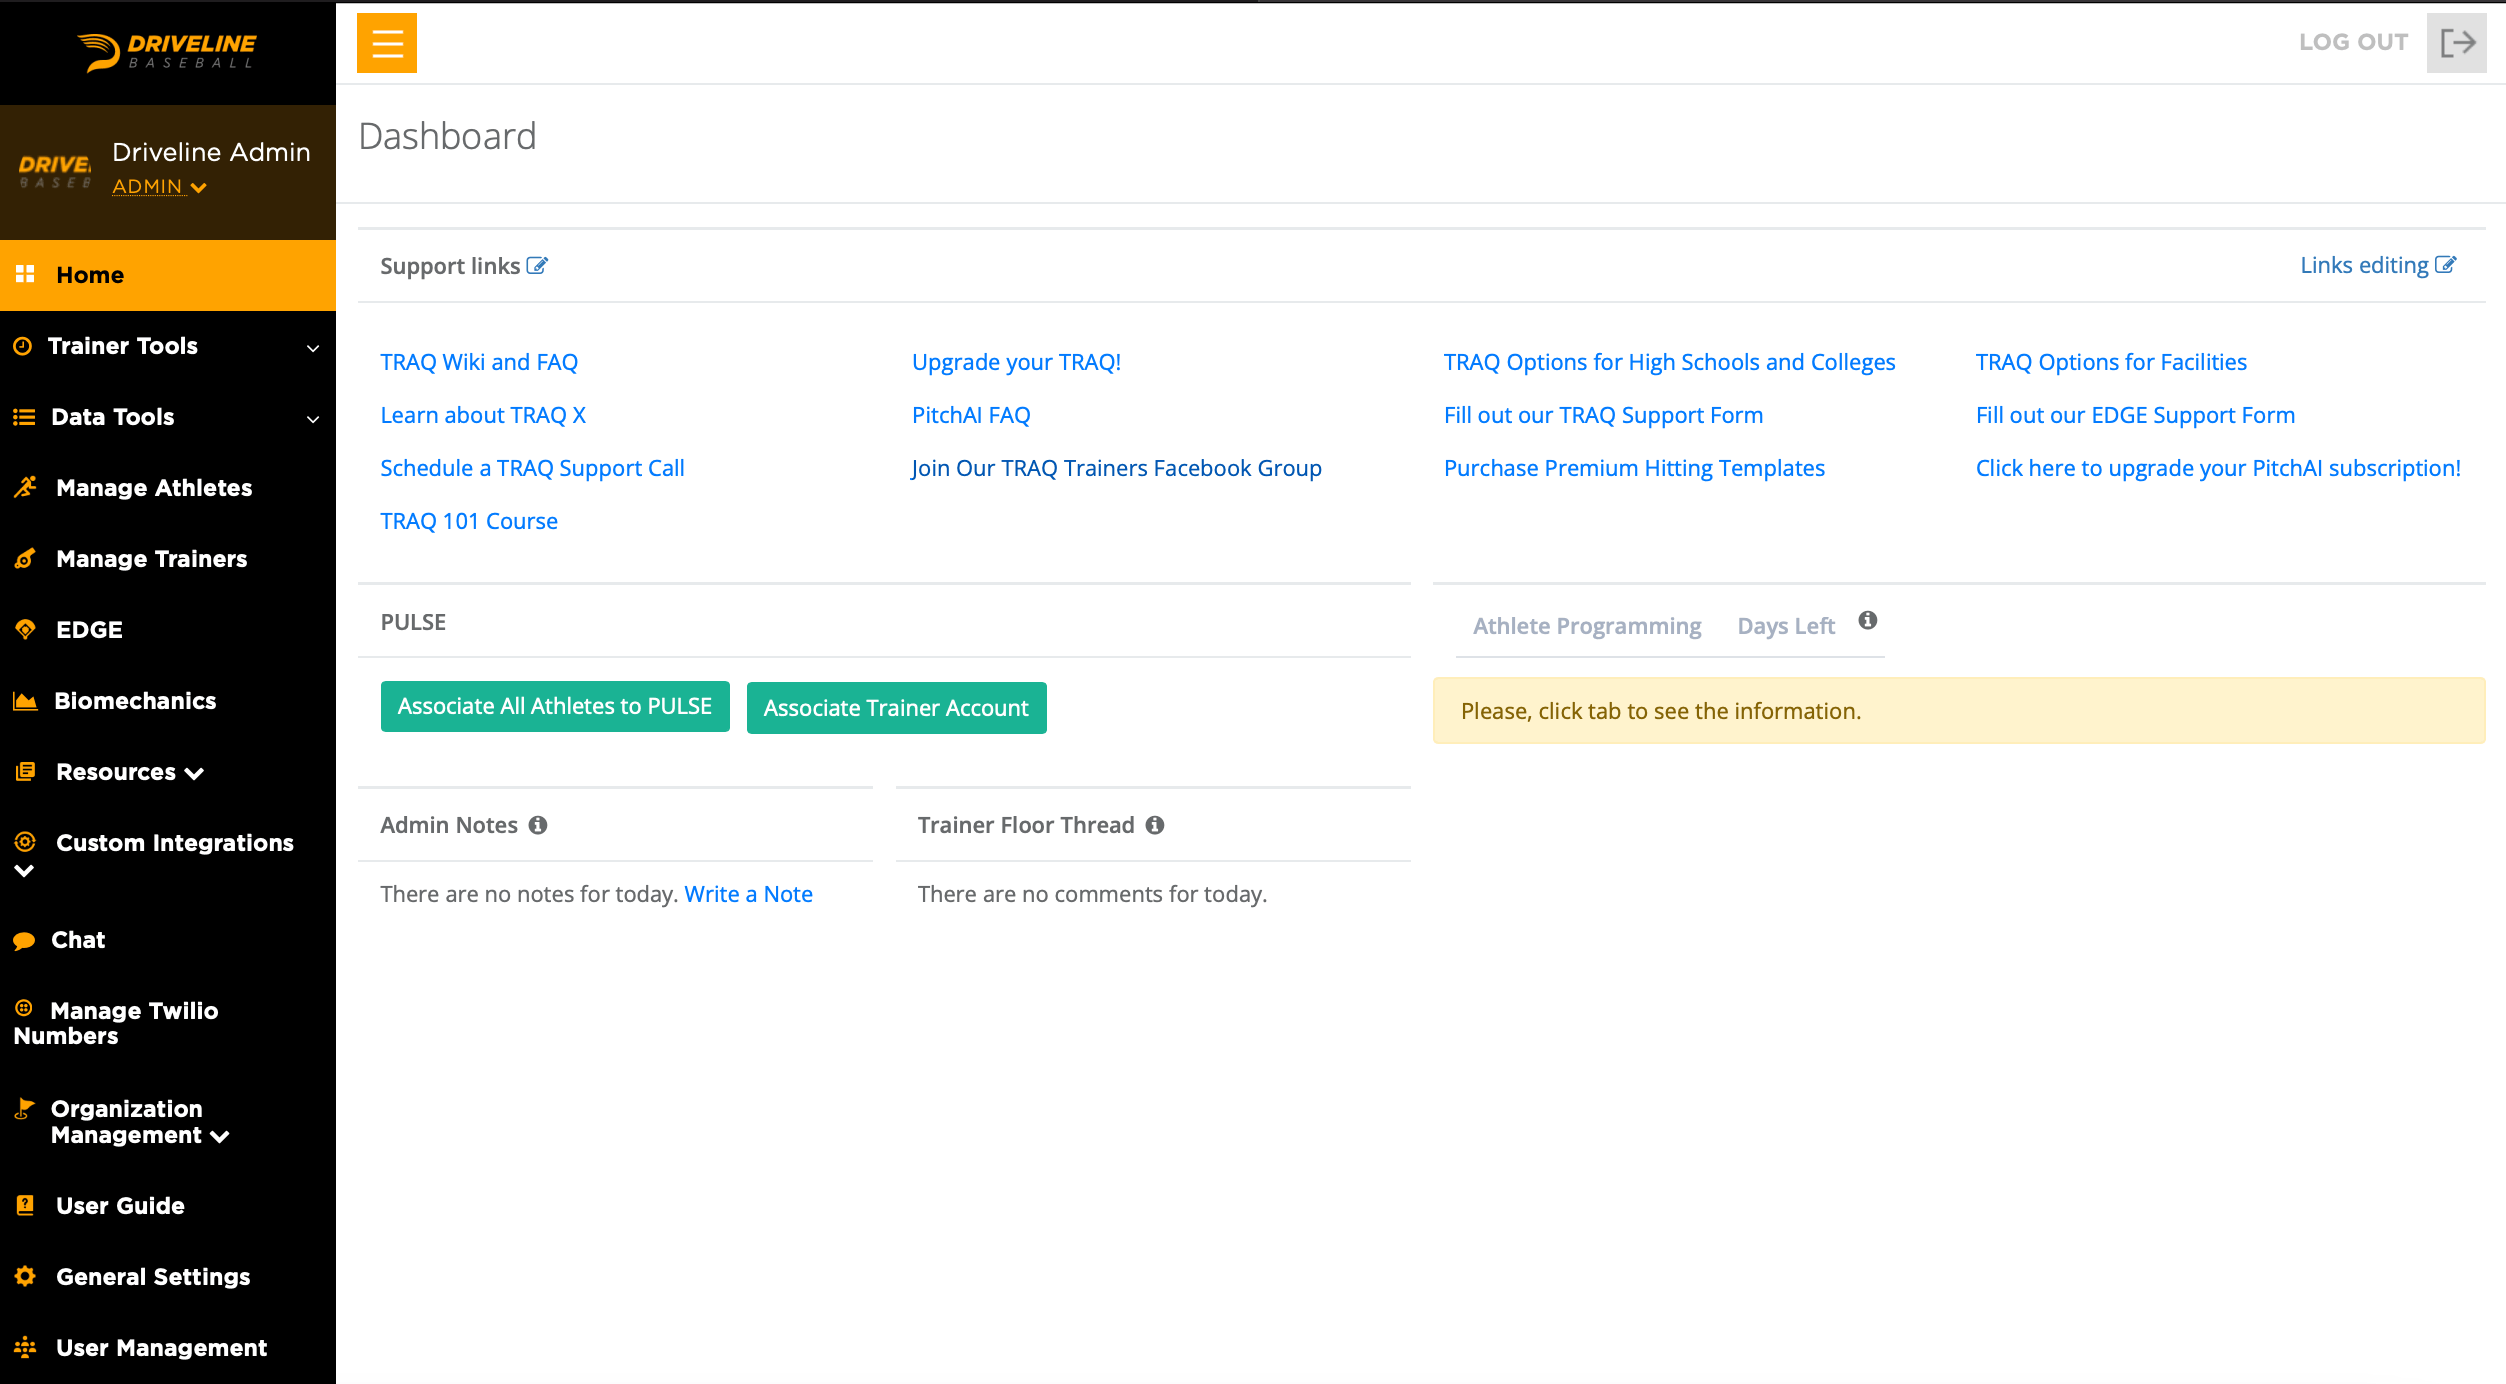The image size is (2506, 1384).
Task: Open Manage Athletes in the sidebar
Action: click(x=168, y=487)
